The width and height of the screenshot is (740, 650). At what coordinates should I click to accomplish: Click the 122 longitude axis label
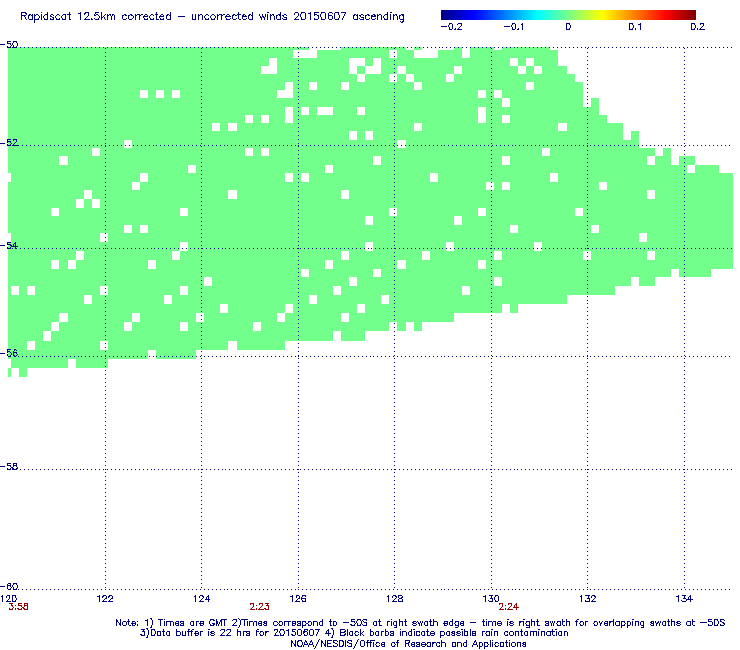[105, 599]
